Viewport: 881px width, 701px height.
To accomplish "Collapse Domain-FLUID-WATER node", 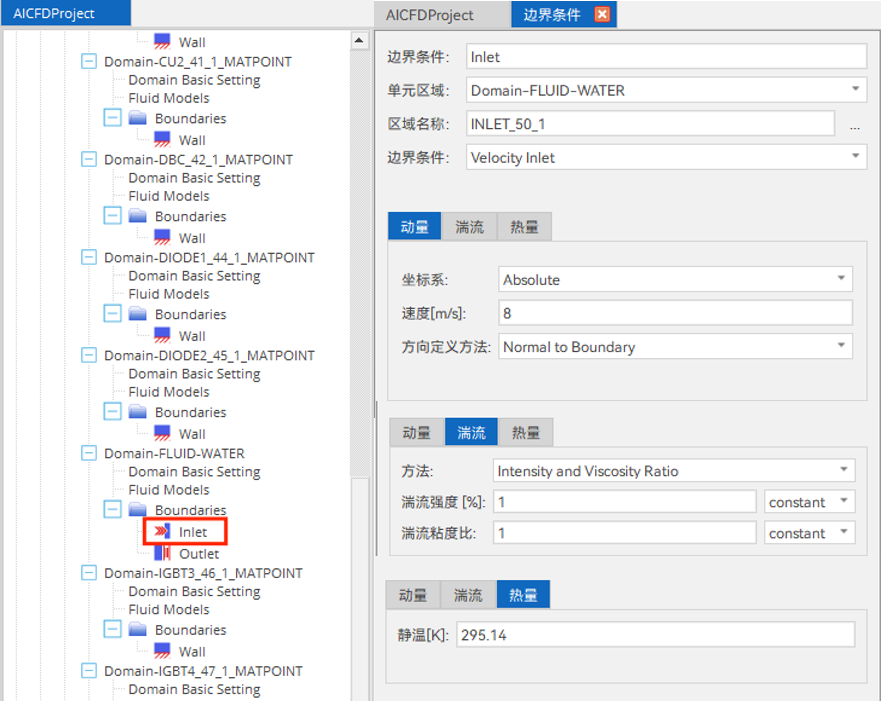I will point(89,453).
